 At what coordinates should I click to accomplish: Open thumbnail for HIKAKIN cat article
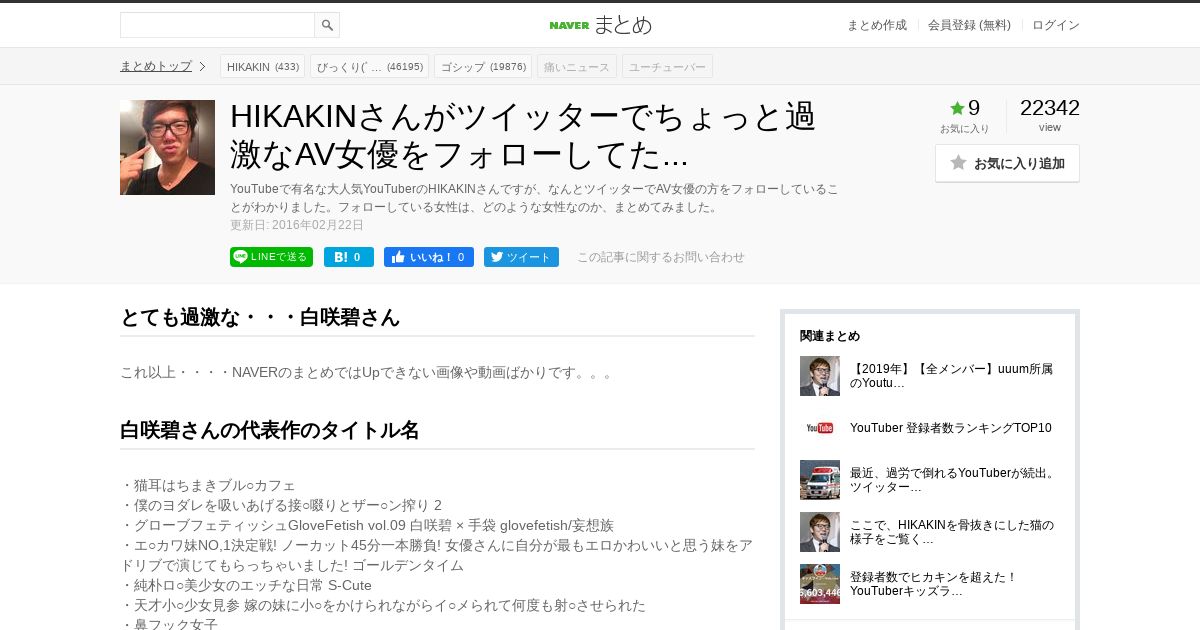tap(820, 532)
